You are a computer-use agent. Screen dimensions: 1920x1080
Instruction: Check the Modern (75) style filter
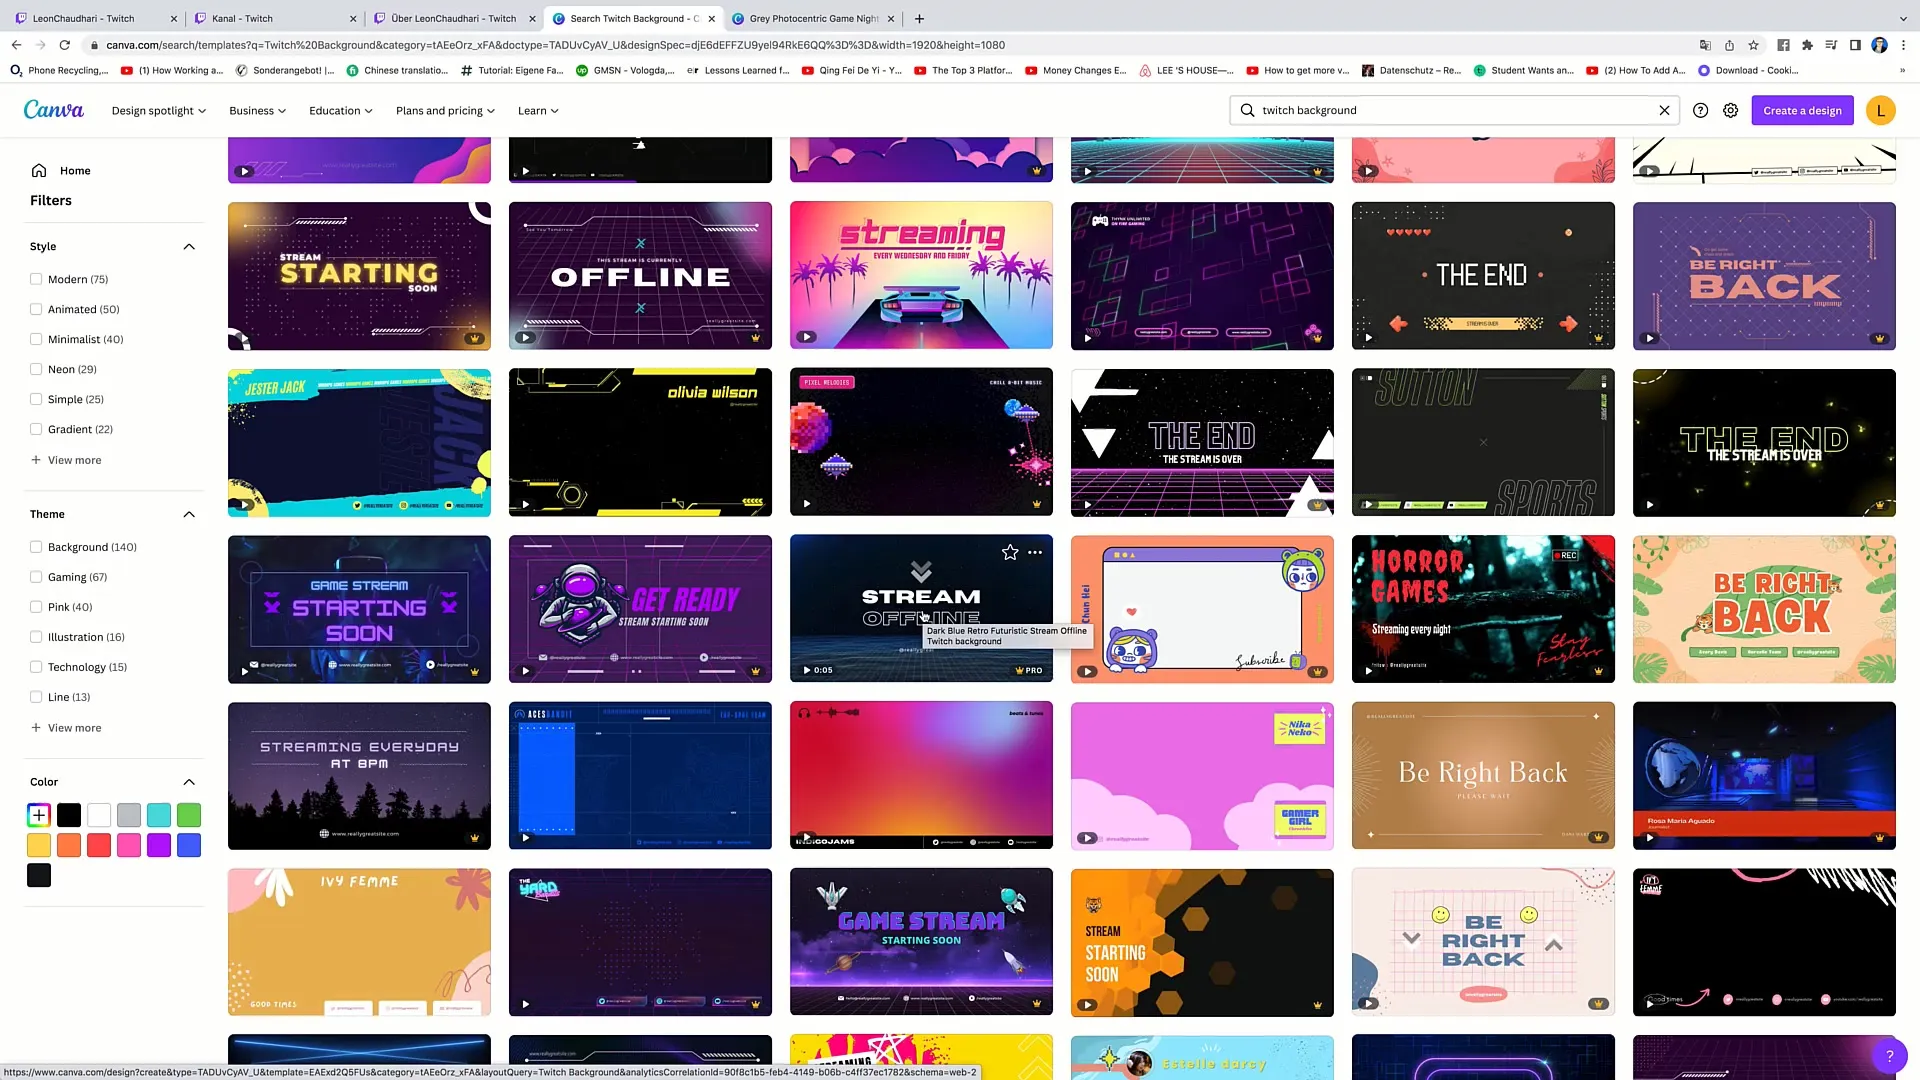[36, 279]
